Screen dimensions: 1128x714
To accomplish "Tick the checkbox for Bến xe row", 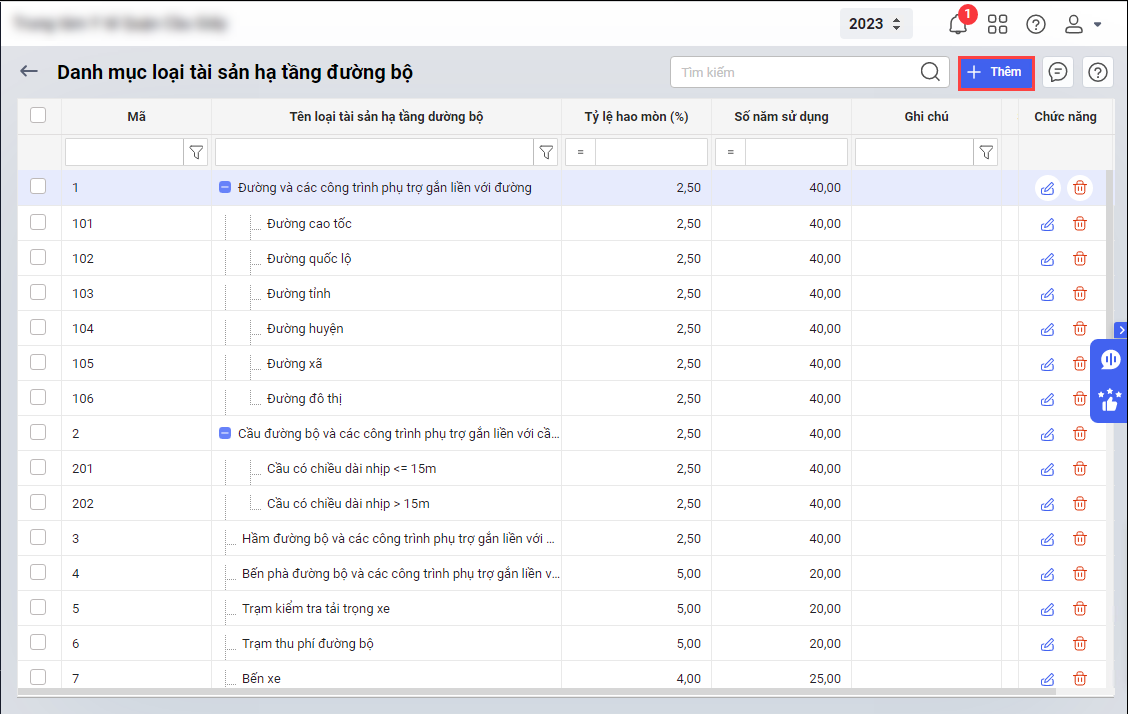I will tap(38, 678).
